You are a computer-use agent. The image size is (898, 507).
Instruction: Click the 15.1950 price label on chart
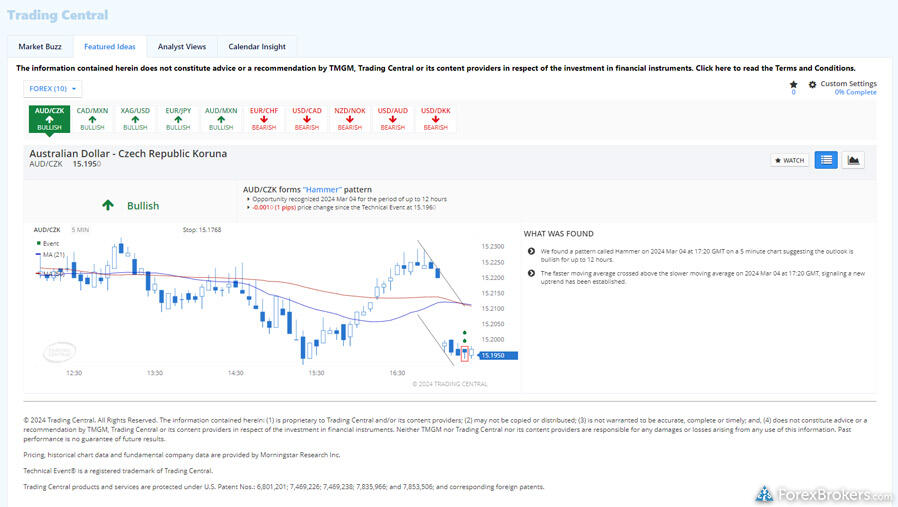tap(498, 356)
